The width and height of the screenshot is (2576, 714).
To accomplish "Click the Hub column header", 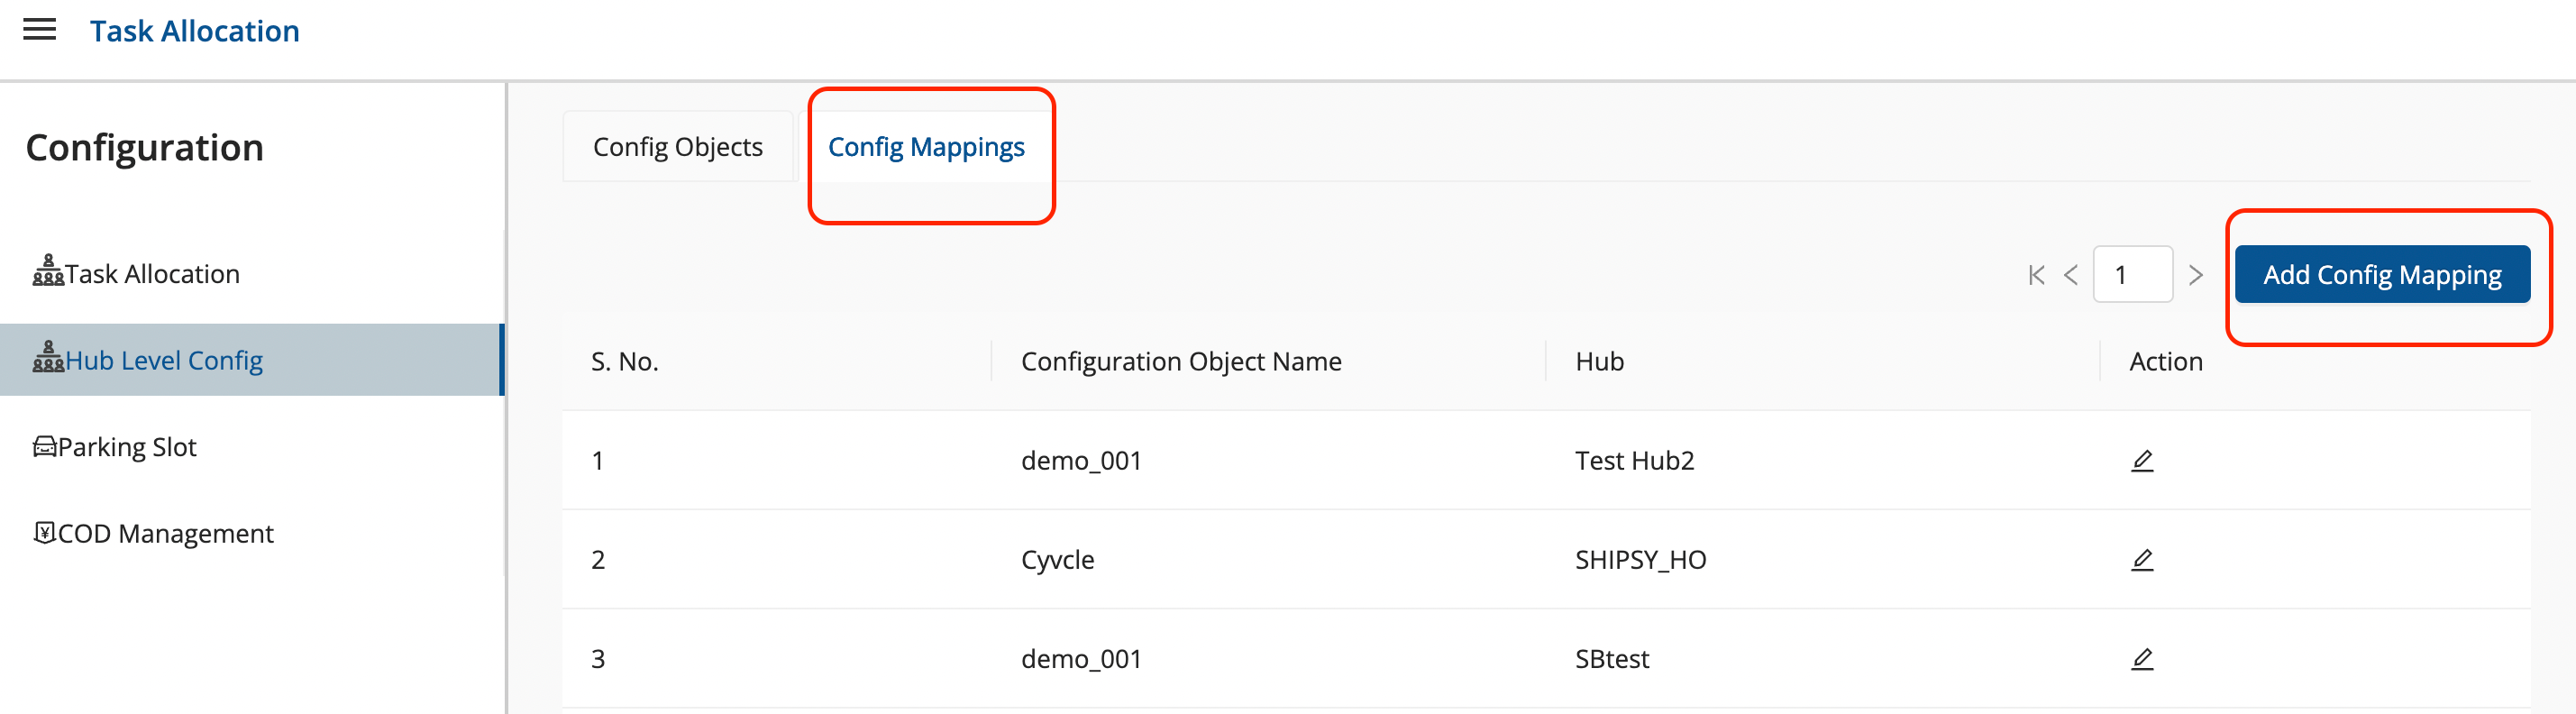I will [x=1599, y=361].
